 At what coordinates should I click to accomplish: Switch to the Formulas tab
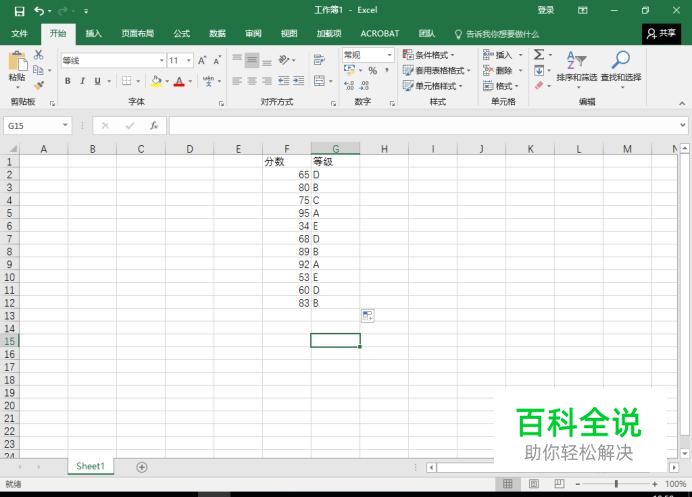tap(181, 34)
